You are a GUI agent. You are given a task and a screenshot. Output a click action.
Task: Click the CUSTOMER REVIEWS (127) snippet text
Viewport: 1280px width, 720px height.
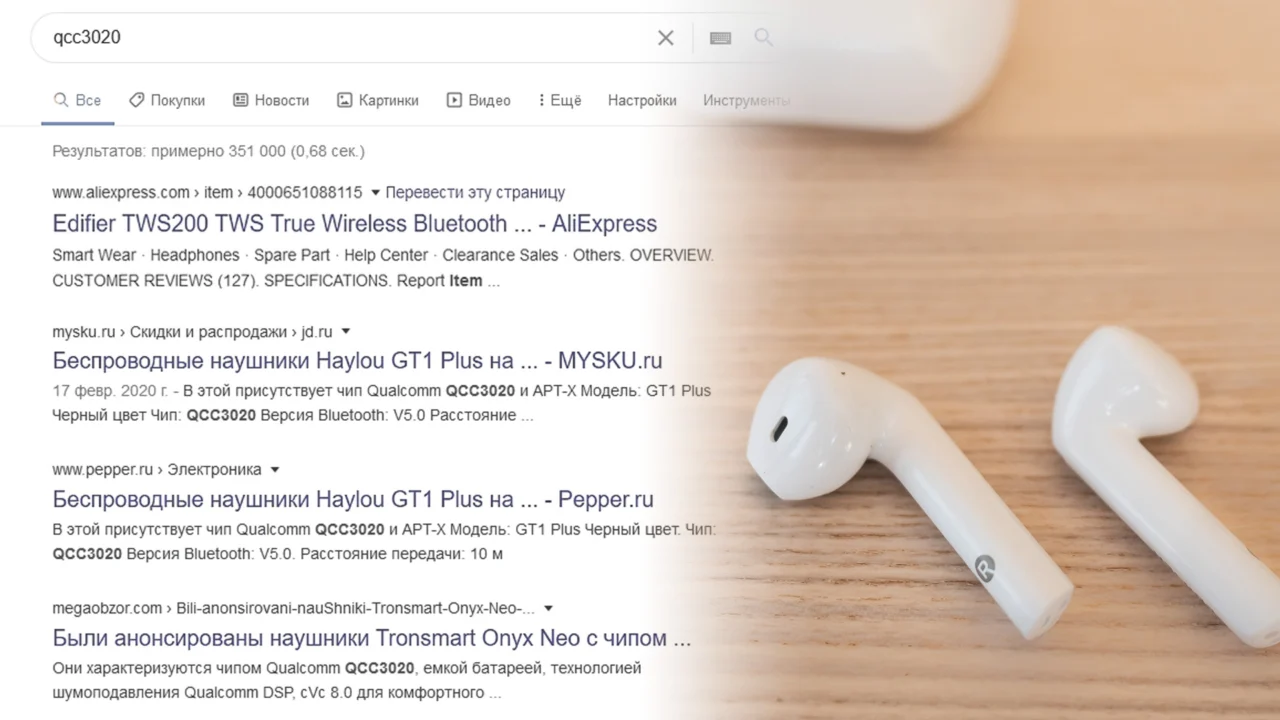coord(153,281)
